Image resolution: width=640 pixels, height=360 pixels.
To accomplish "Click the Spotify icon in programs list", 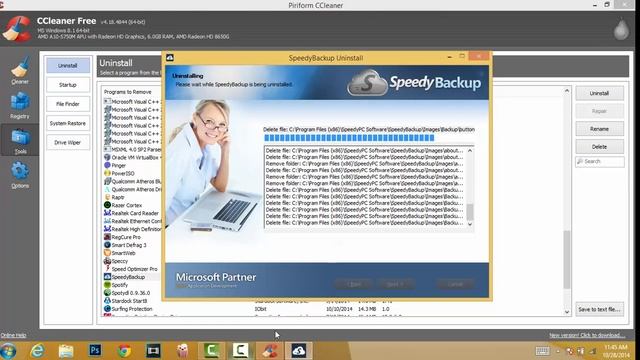I will [x=107, y=285].
